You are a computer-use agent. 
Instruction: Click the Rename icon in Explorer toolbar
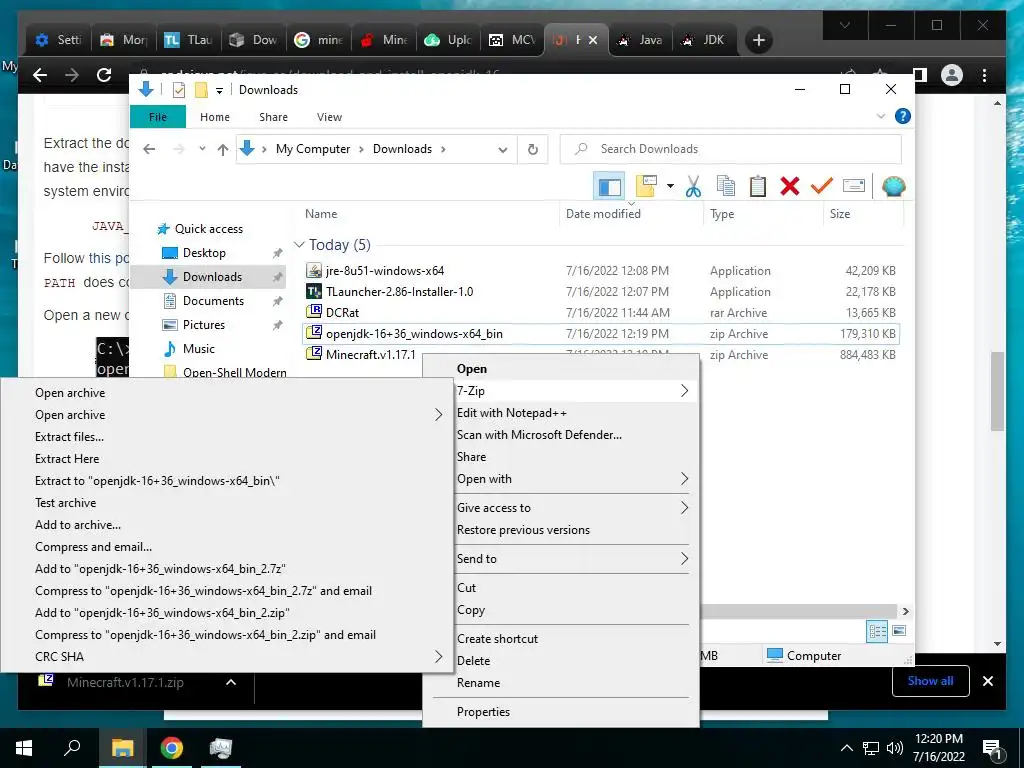[854, 187]
